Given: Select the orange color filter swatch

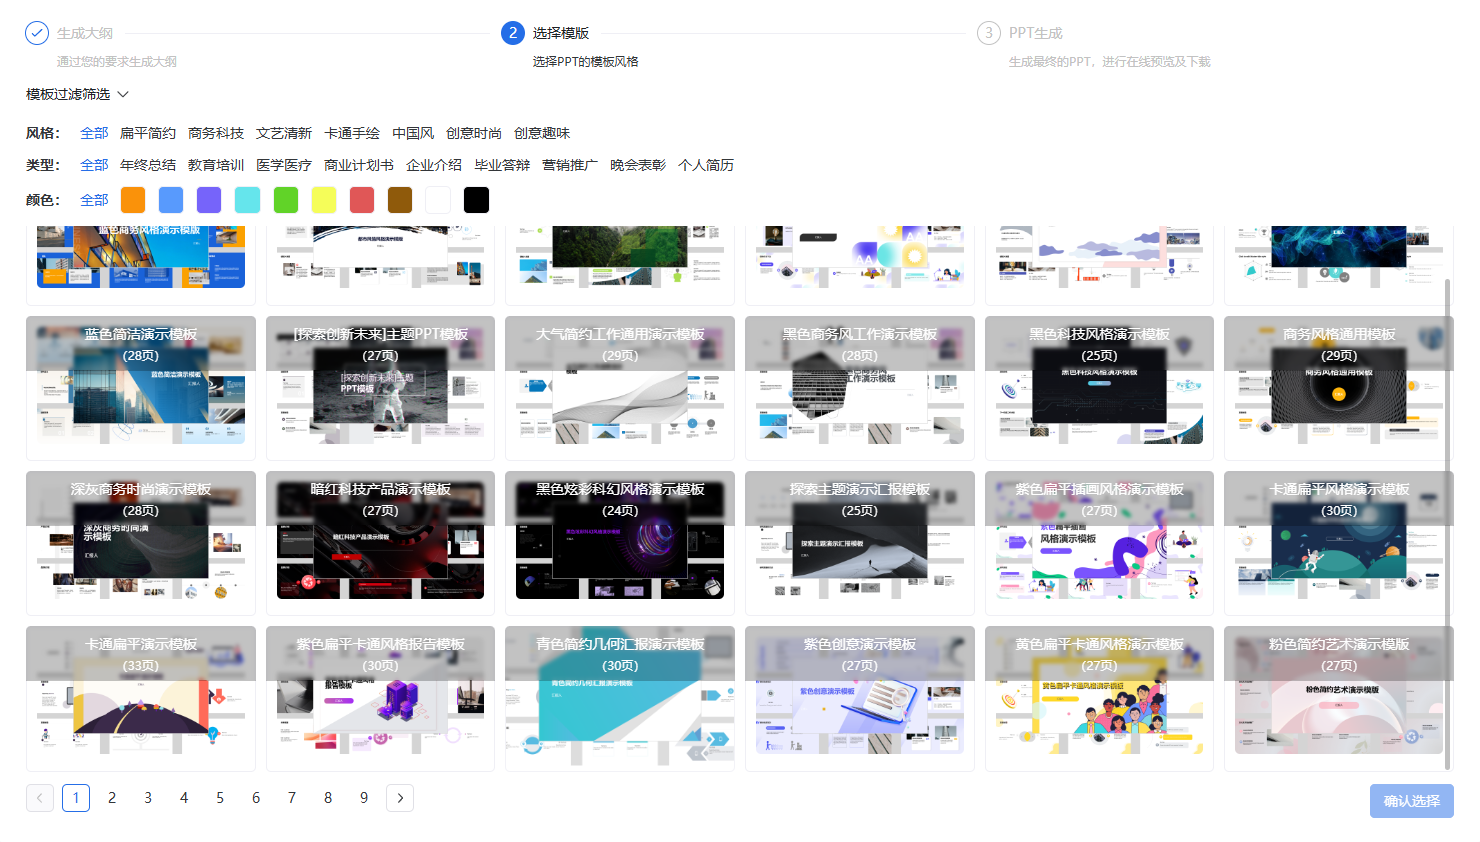Looking at the screenshot, I should [x=132, y=199].
